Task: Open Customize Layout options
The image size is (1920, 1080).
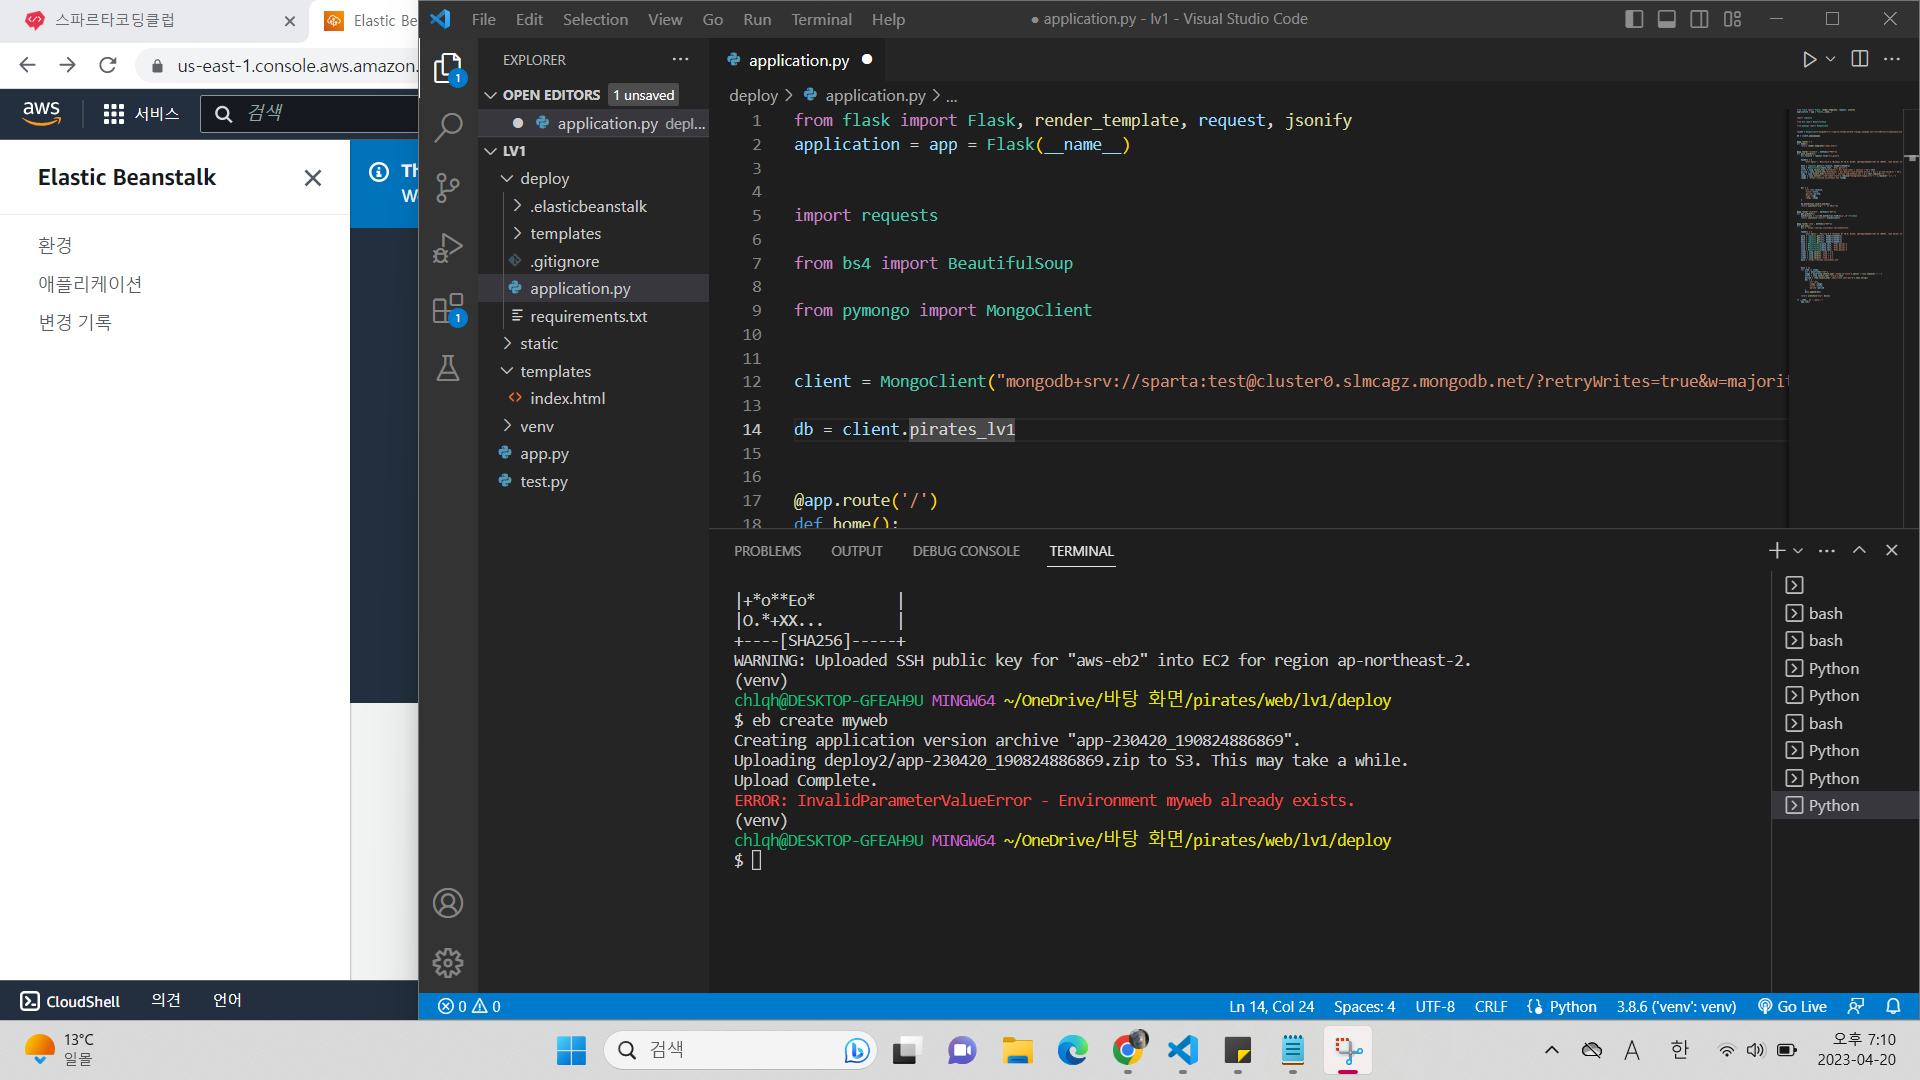Action: [x=1732, y=19]
